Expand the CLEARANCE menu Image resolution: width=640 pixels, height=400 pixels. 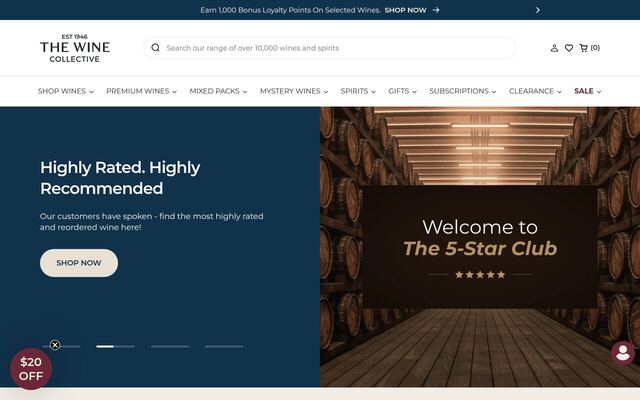pyautogui.click(x=535, y=91)
